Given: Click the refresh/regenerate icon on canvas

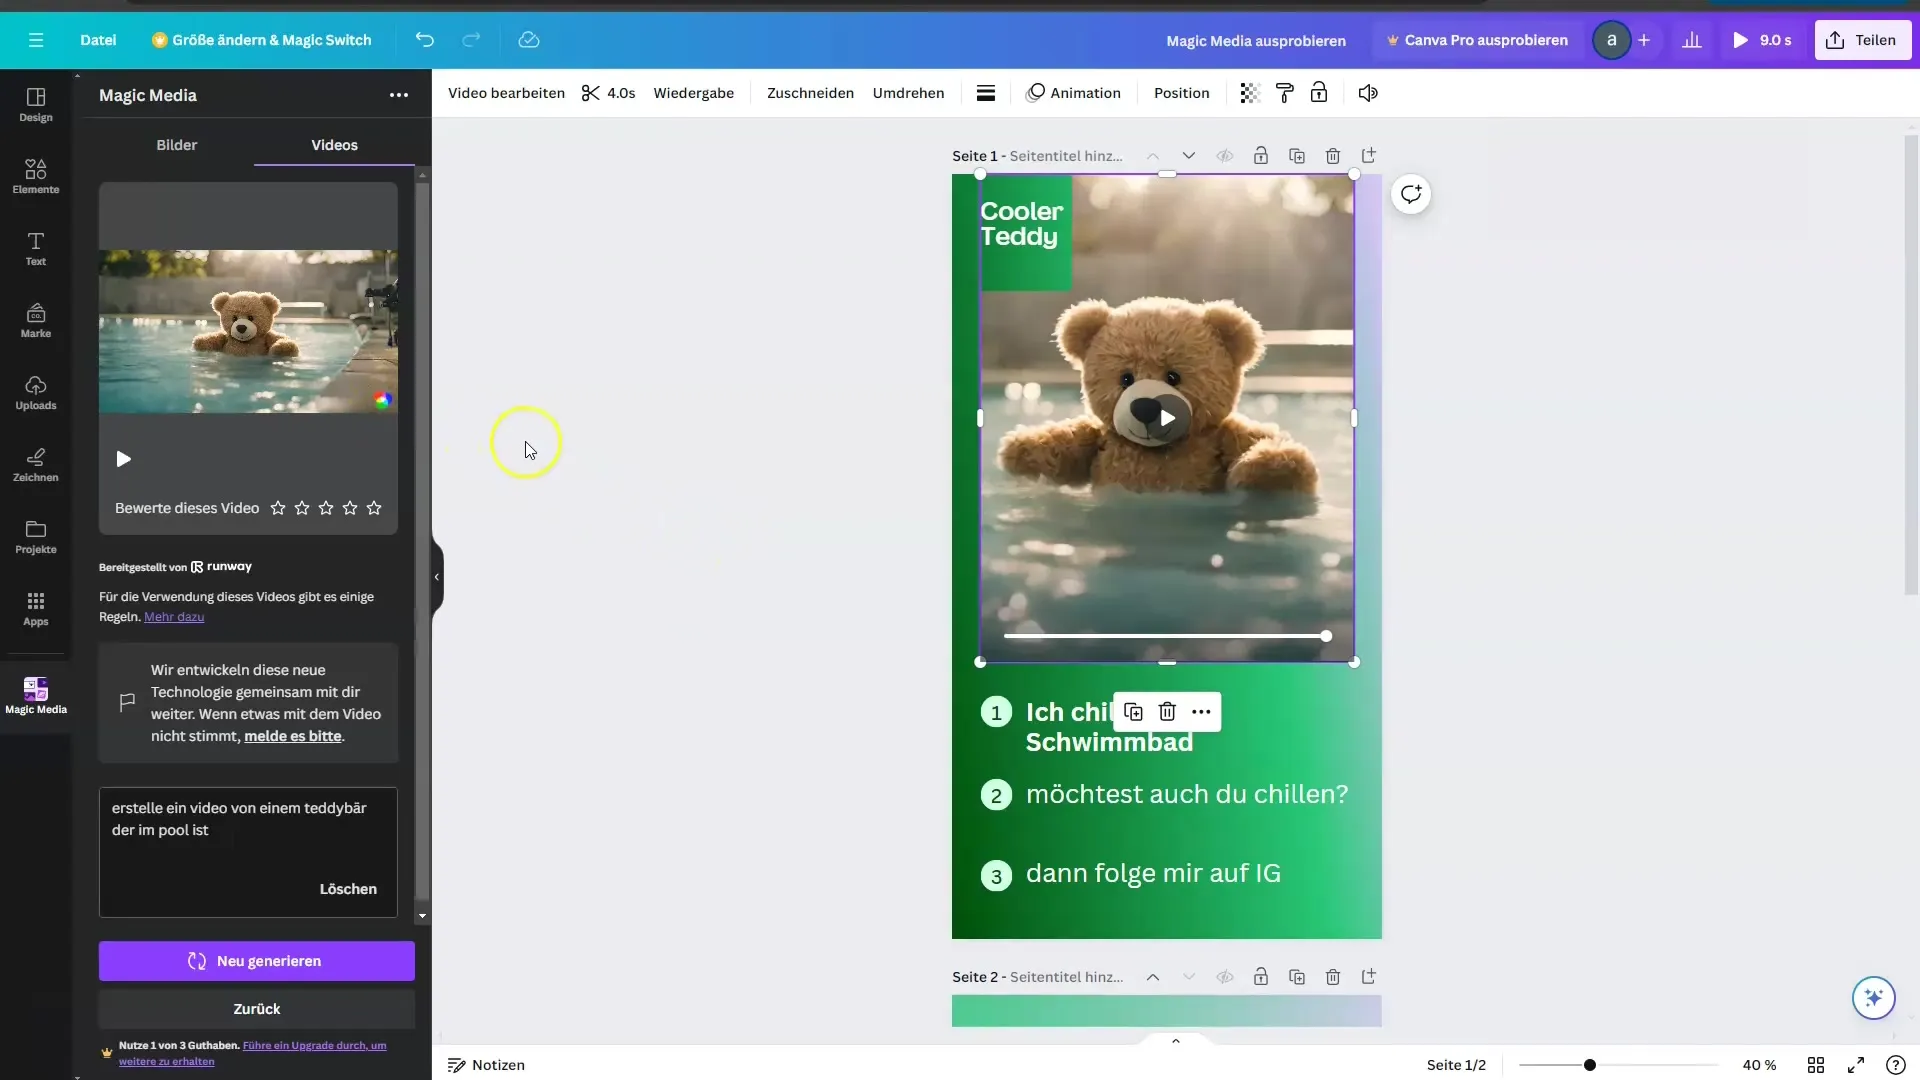Looking at the screenshot, I should tap(1412, 194).
